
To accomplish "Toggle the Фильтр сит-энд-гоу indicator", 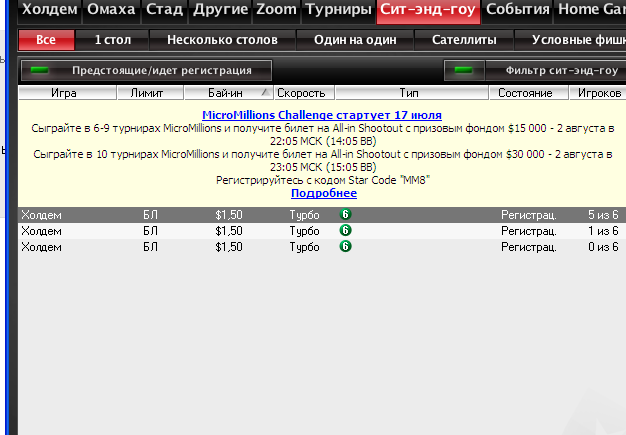I will point(464,71).
